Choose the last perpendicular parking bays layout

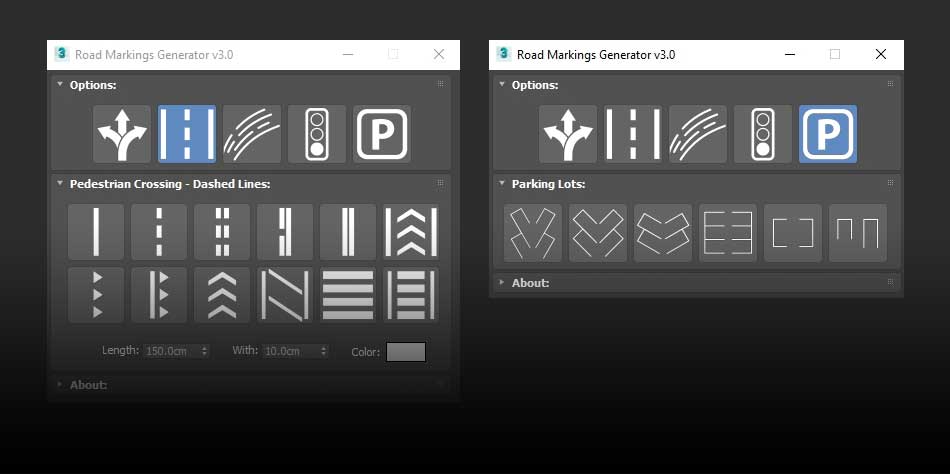[857, 233]
